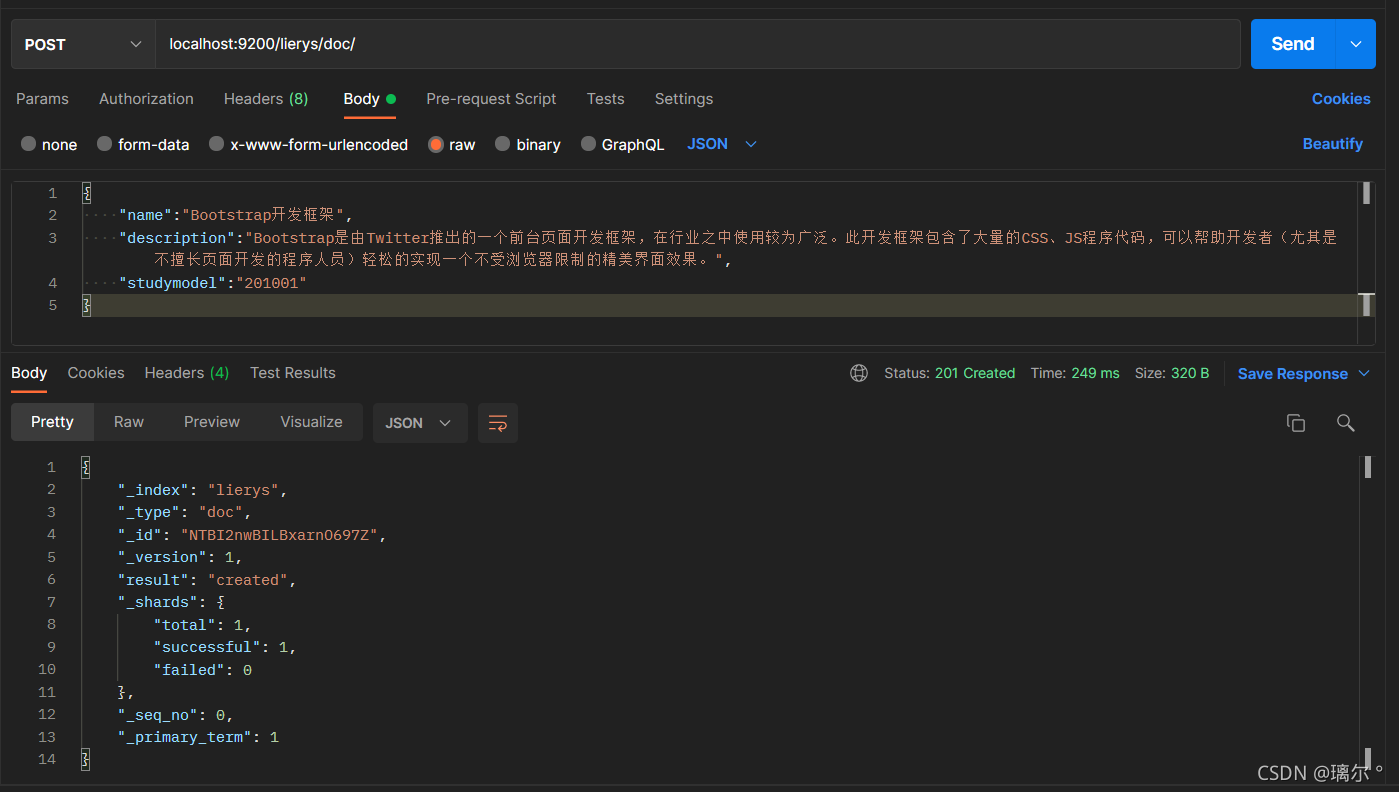The image size is (1399, 792).
Task: Select the raw body radio button
Action: pos(436,144)
